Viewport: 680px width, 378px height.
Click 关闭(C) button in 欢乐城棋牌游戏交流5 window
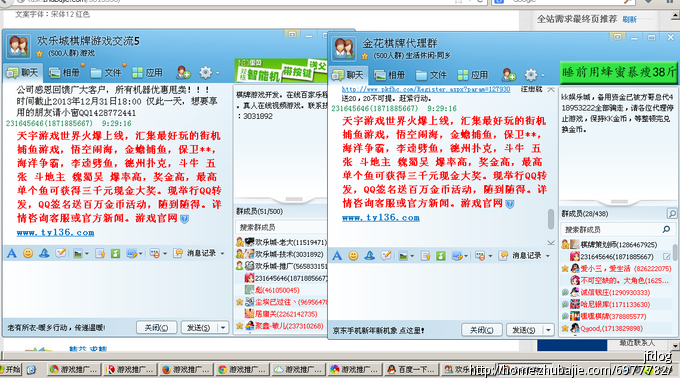click(x=156, y=327)
